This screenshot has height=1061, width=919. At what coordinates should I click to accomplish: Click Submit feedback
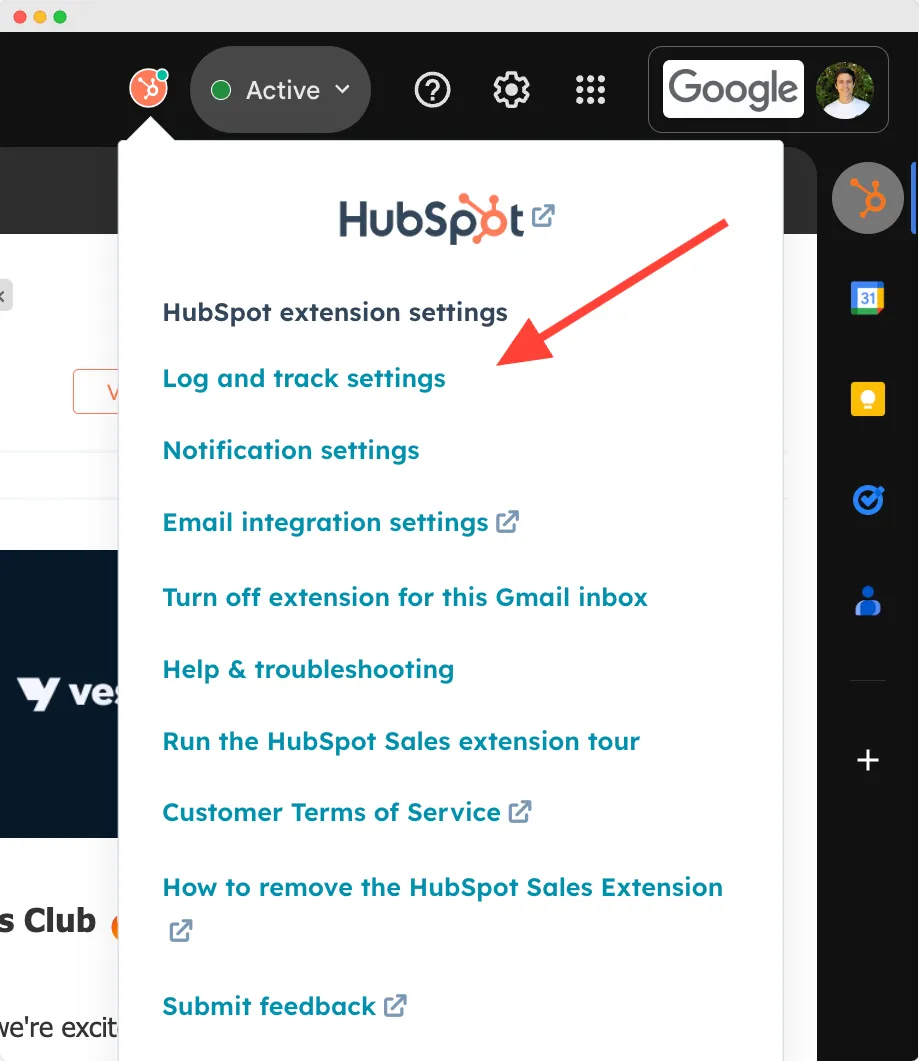click(x=268, y=1006)
